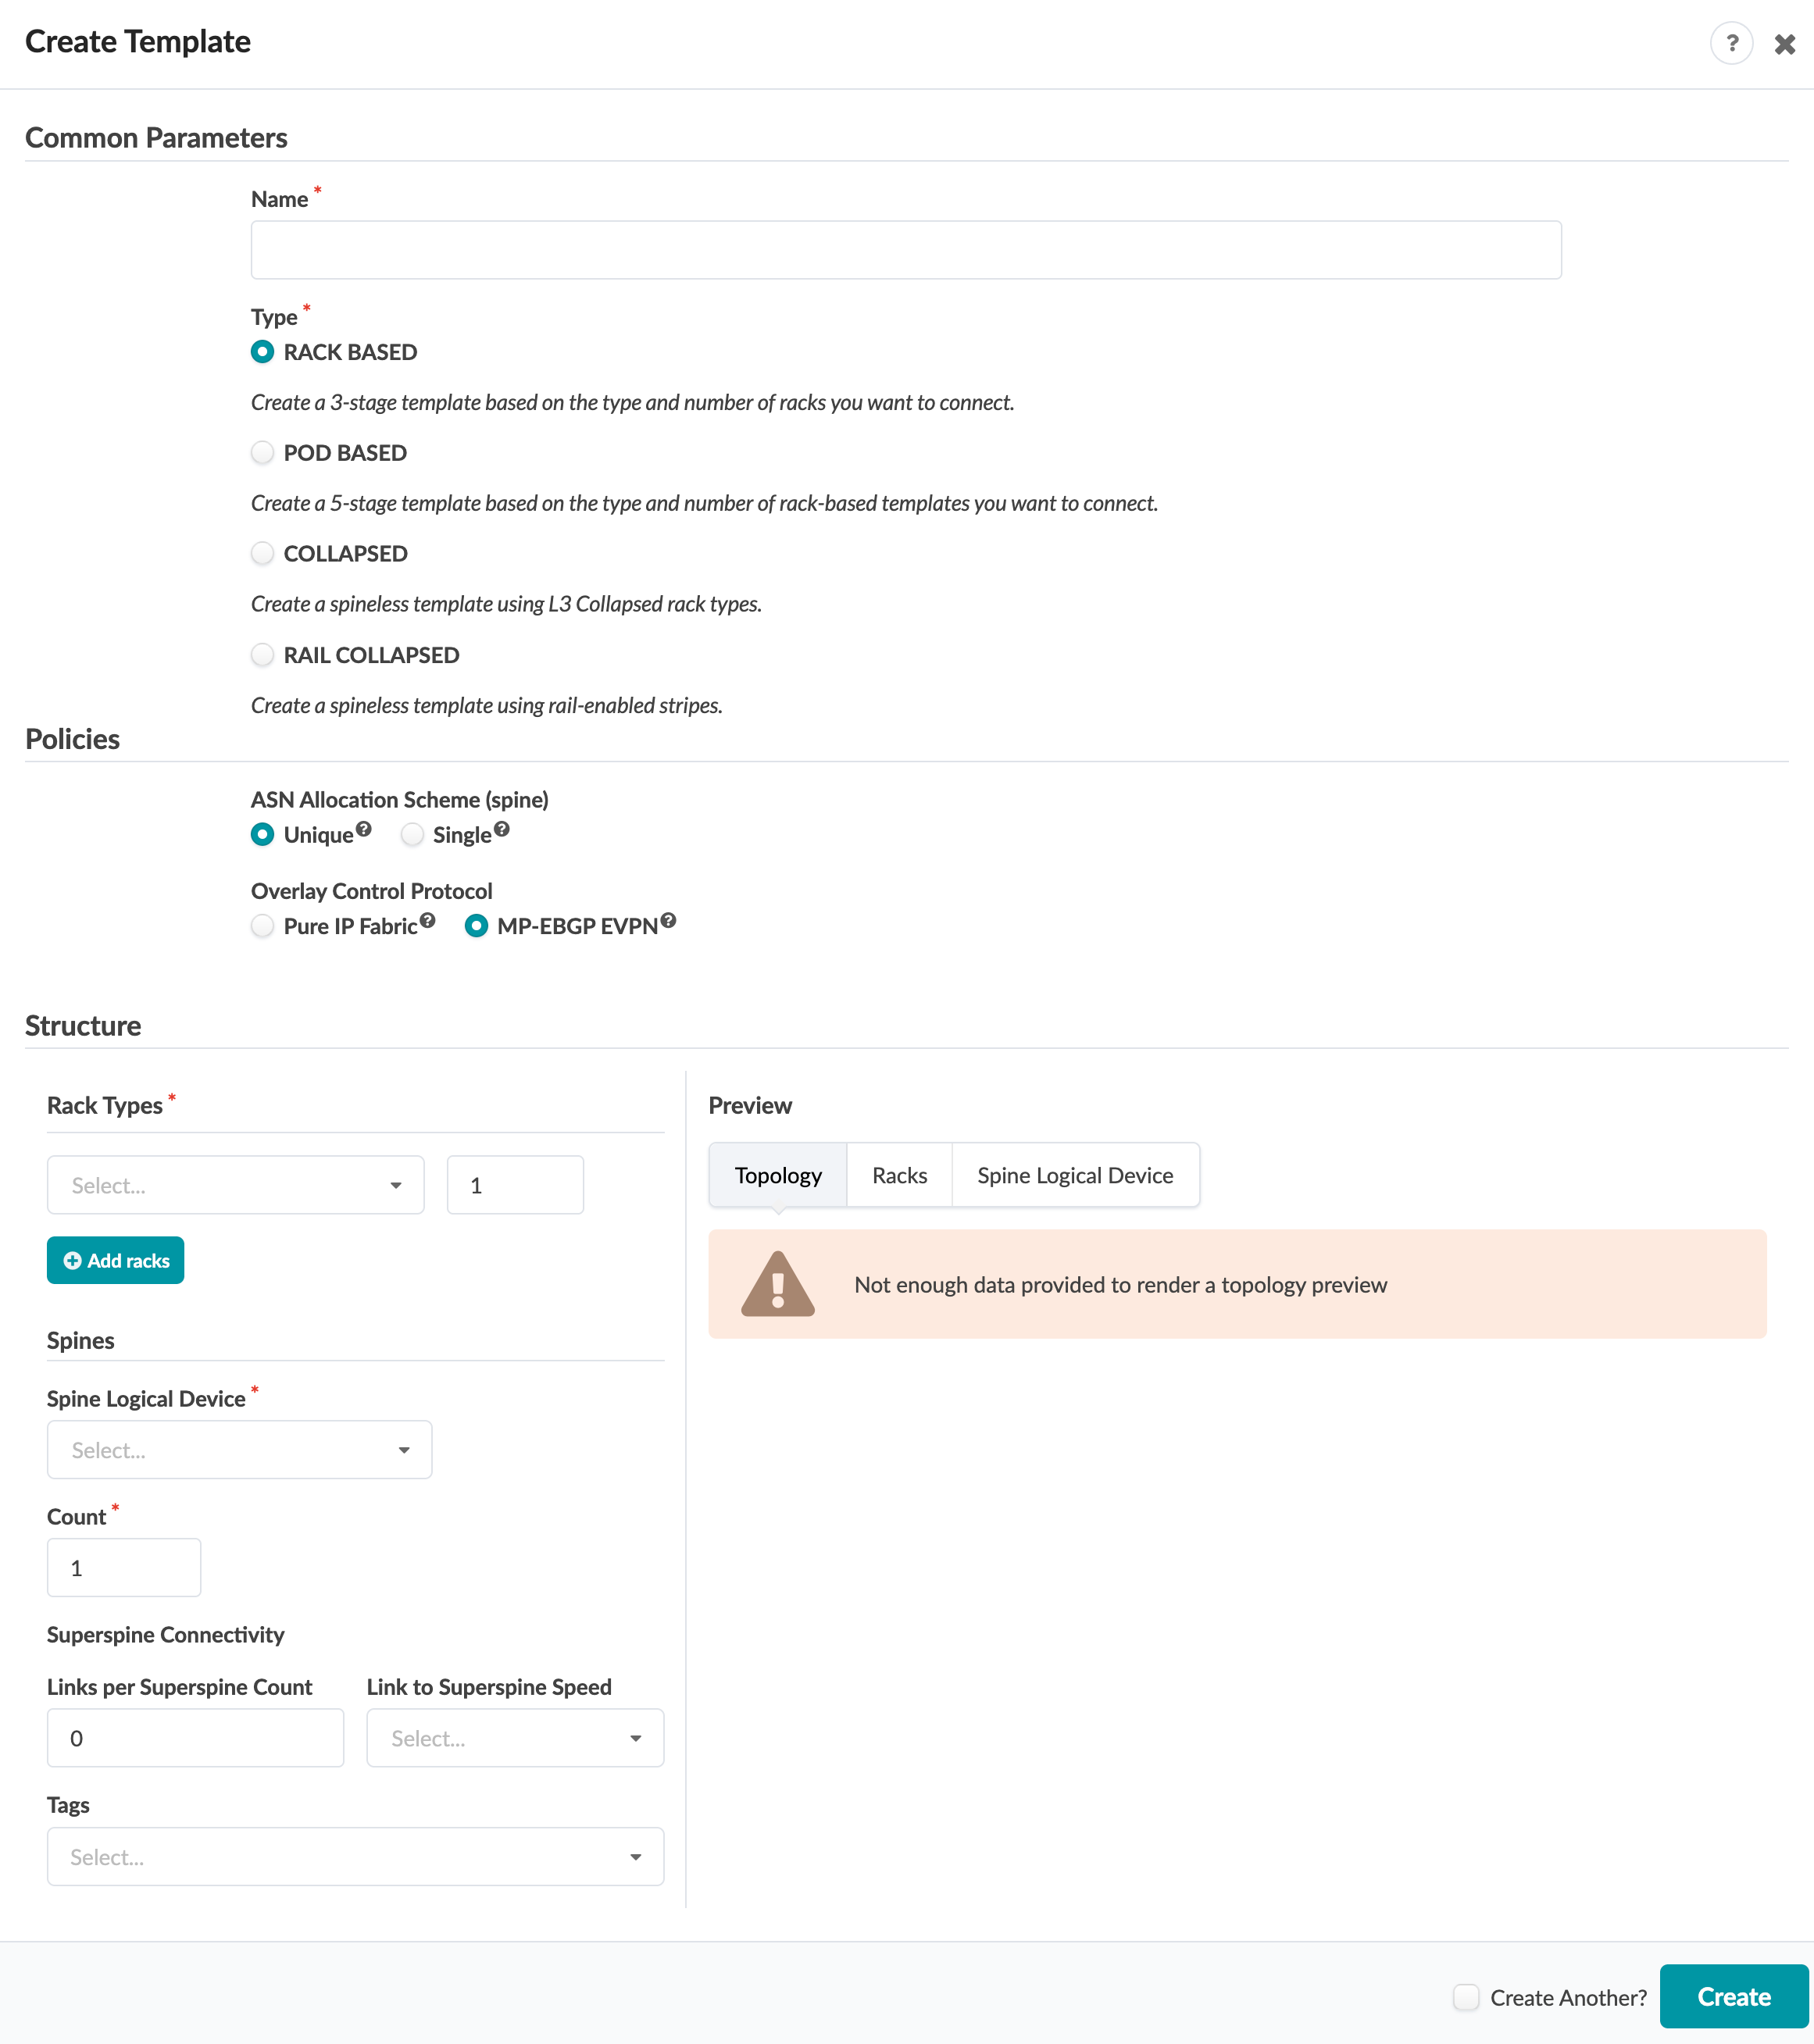The height and width of the screenshot is (2044, 1814).
Task: Check the Create Another option
Action: [x=1466, y=1997]
